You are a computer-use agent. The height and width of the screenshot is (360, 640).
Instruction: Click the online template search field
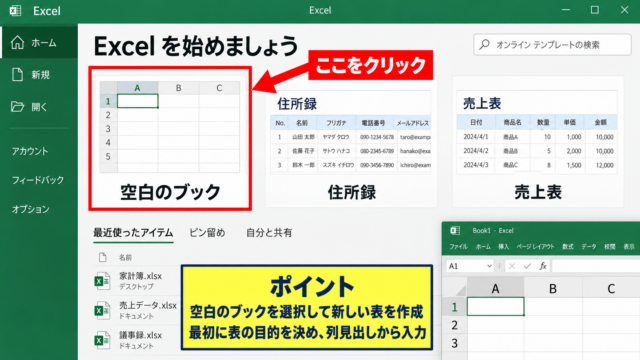tap(553, 44)
